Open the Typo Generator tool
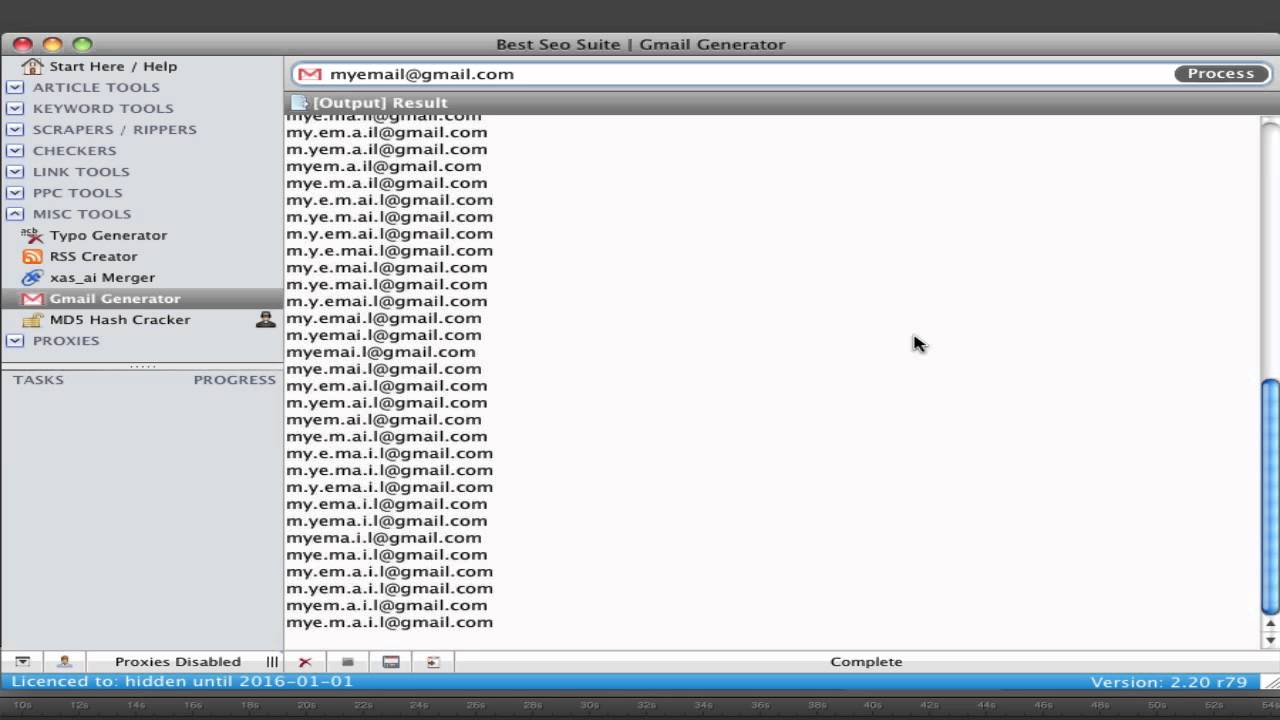This screenshot has height=720, width=1280. [108, 235]
